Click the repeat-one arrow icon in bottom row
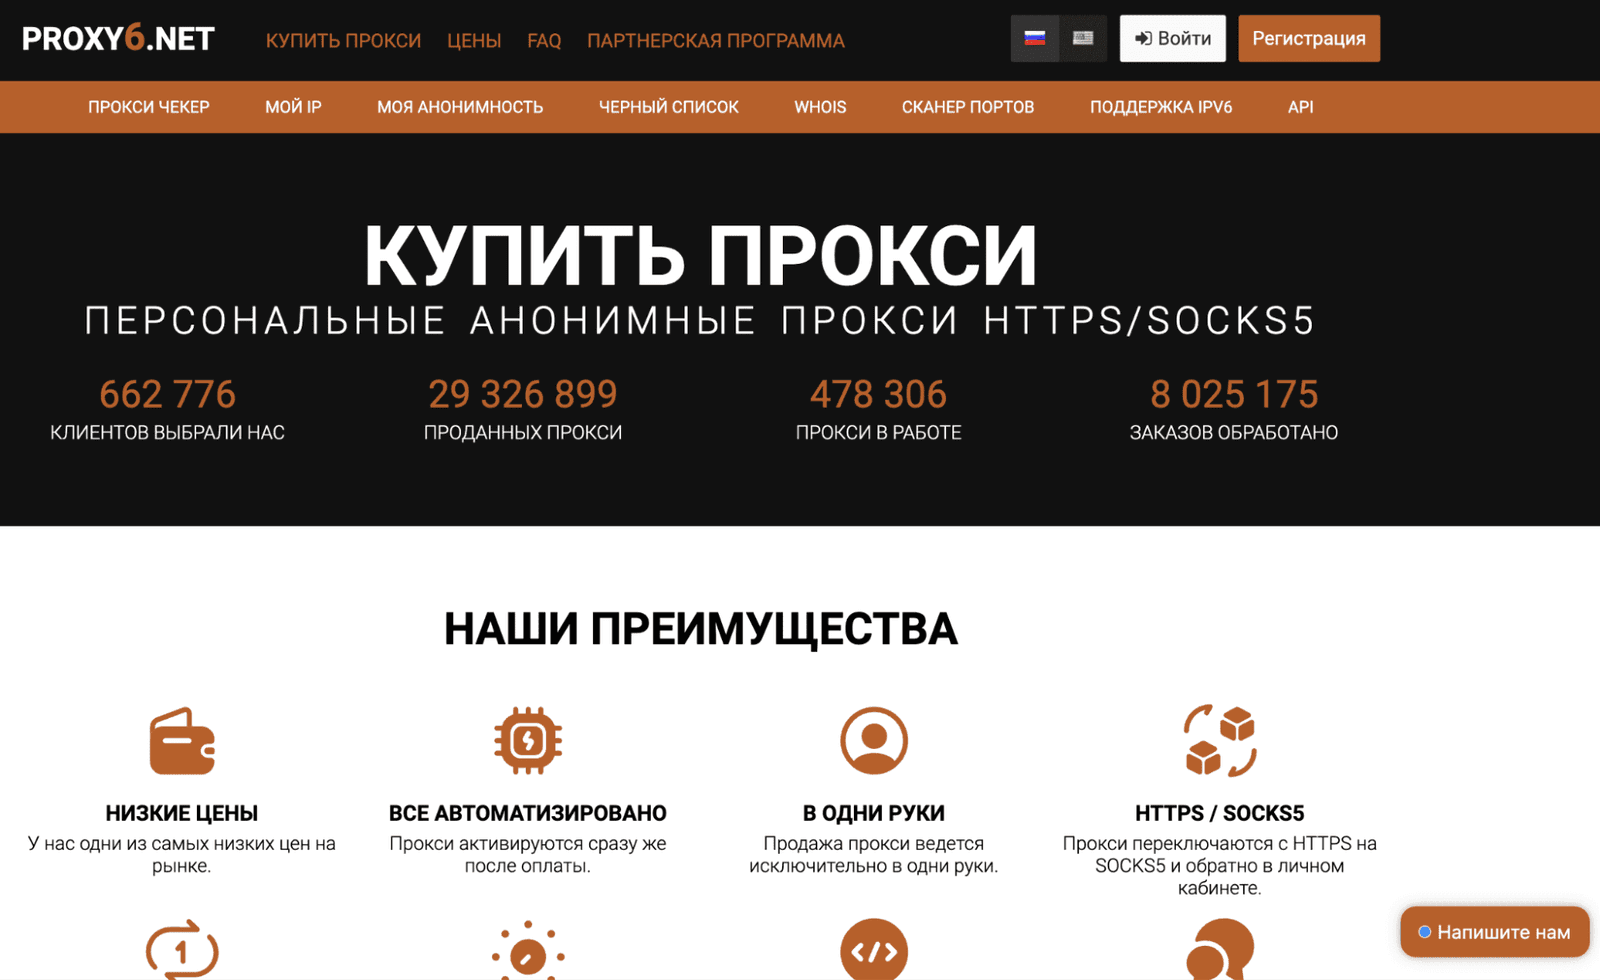The width and height of the screenshot is (1600, 980). pos(182,950)
